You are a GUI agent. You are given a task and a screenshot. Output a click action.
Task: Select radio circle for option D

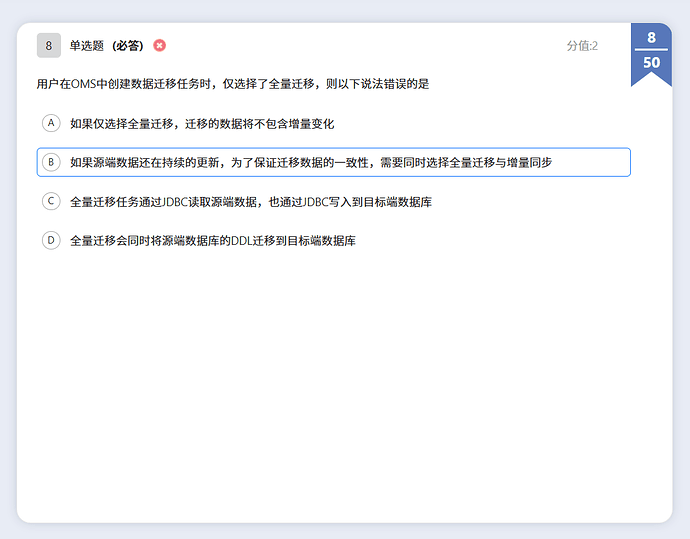coord(51,240)
